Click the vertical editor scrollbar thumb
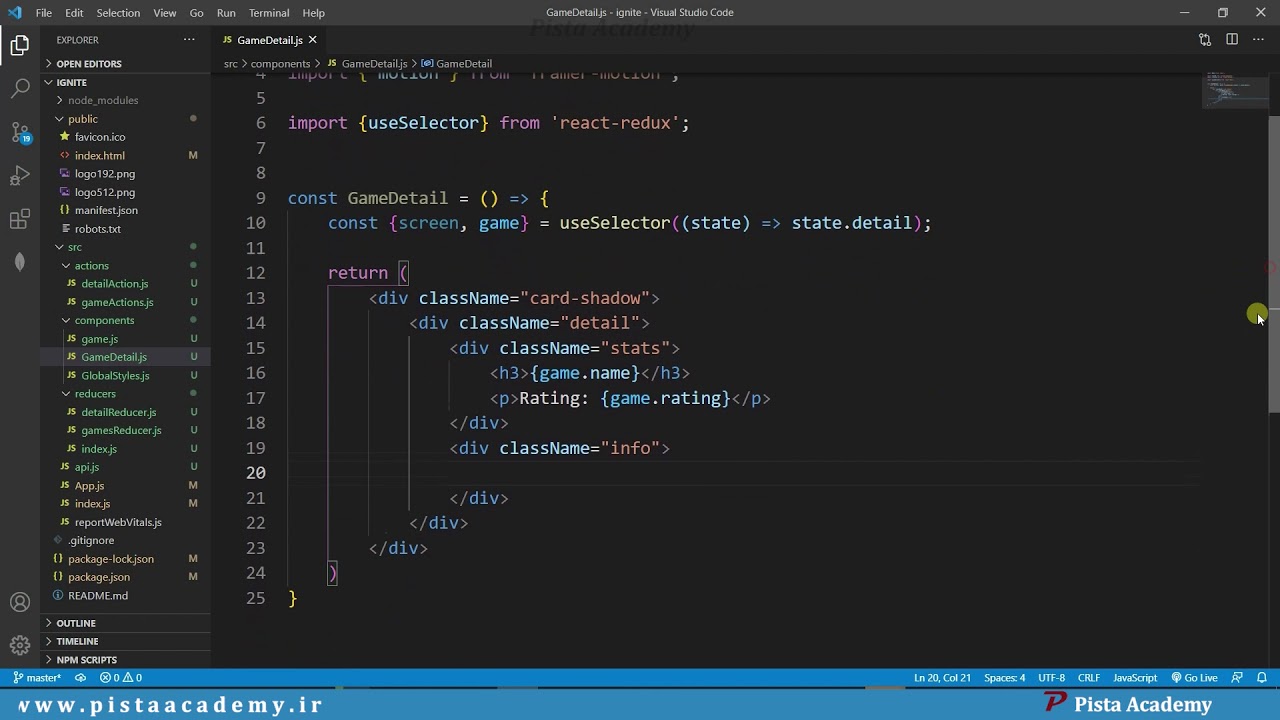 tap(1274, 264)
